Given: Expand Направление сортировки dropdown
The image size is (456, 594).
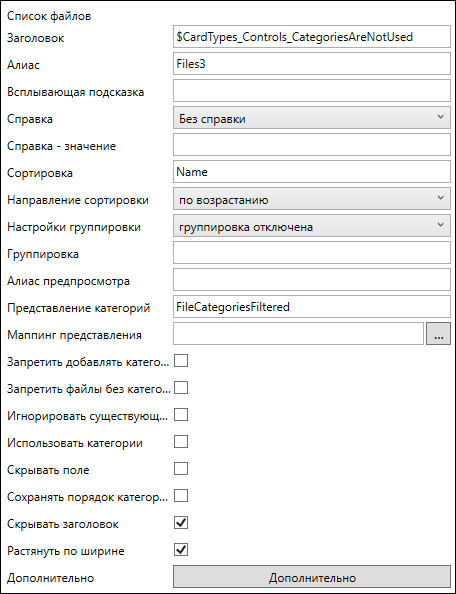Looking at the screenshot, I should click(312, 199).
